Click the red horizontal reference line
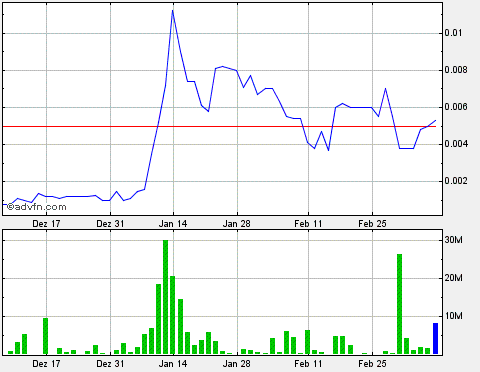Screen dimensions: 480x372 (x=219, y=126)
